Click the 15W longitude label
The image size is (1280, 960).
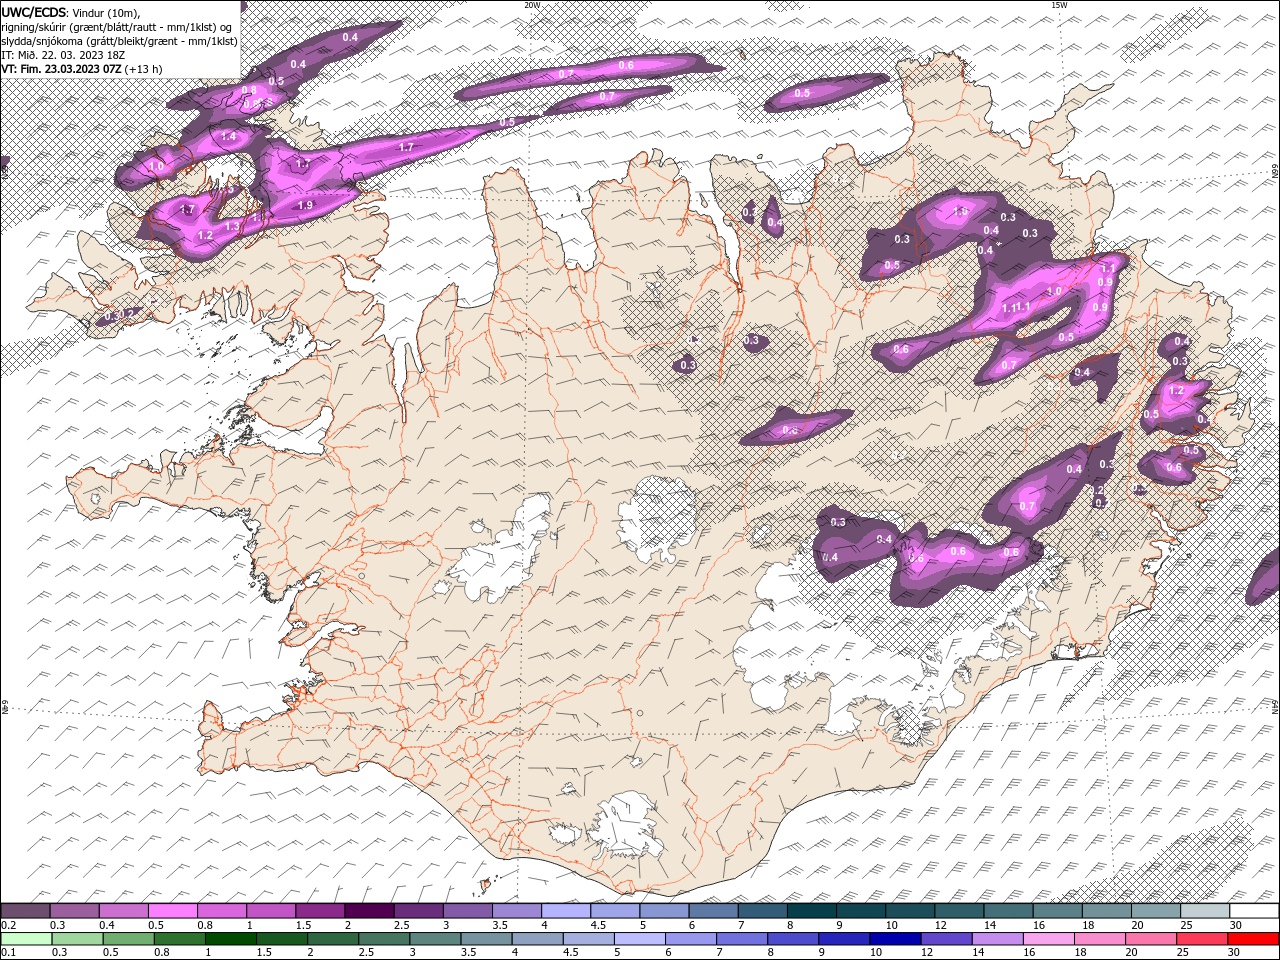click(1060, 5)
